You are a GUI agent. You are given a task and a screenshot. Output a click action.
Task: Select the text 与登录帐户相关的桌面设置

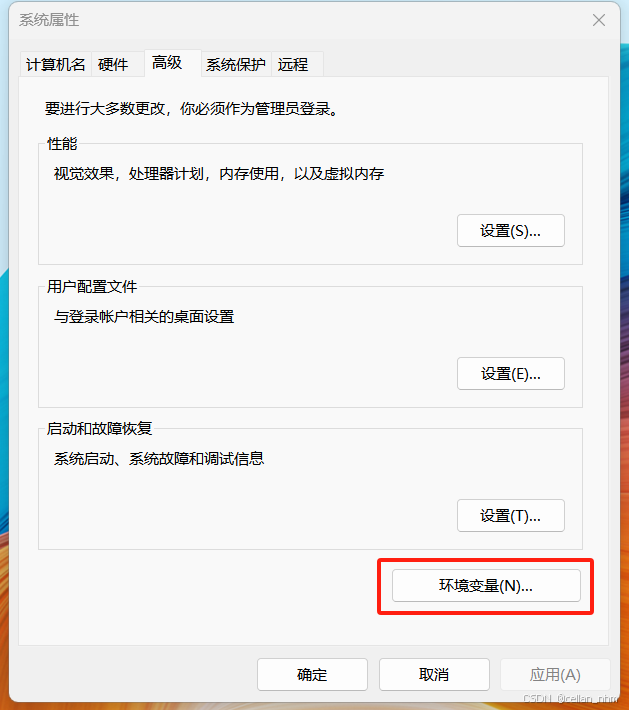click(x=144, y=317)
